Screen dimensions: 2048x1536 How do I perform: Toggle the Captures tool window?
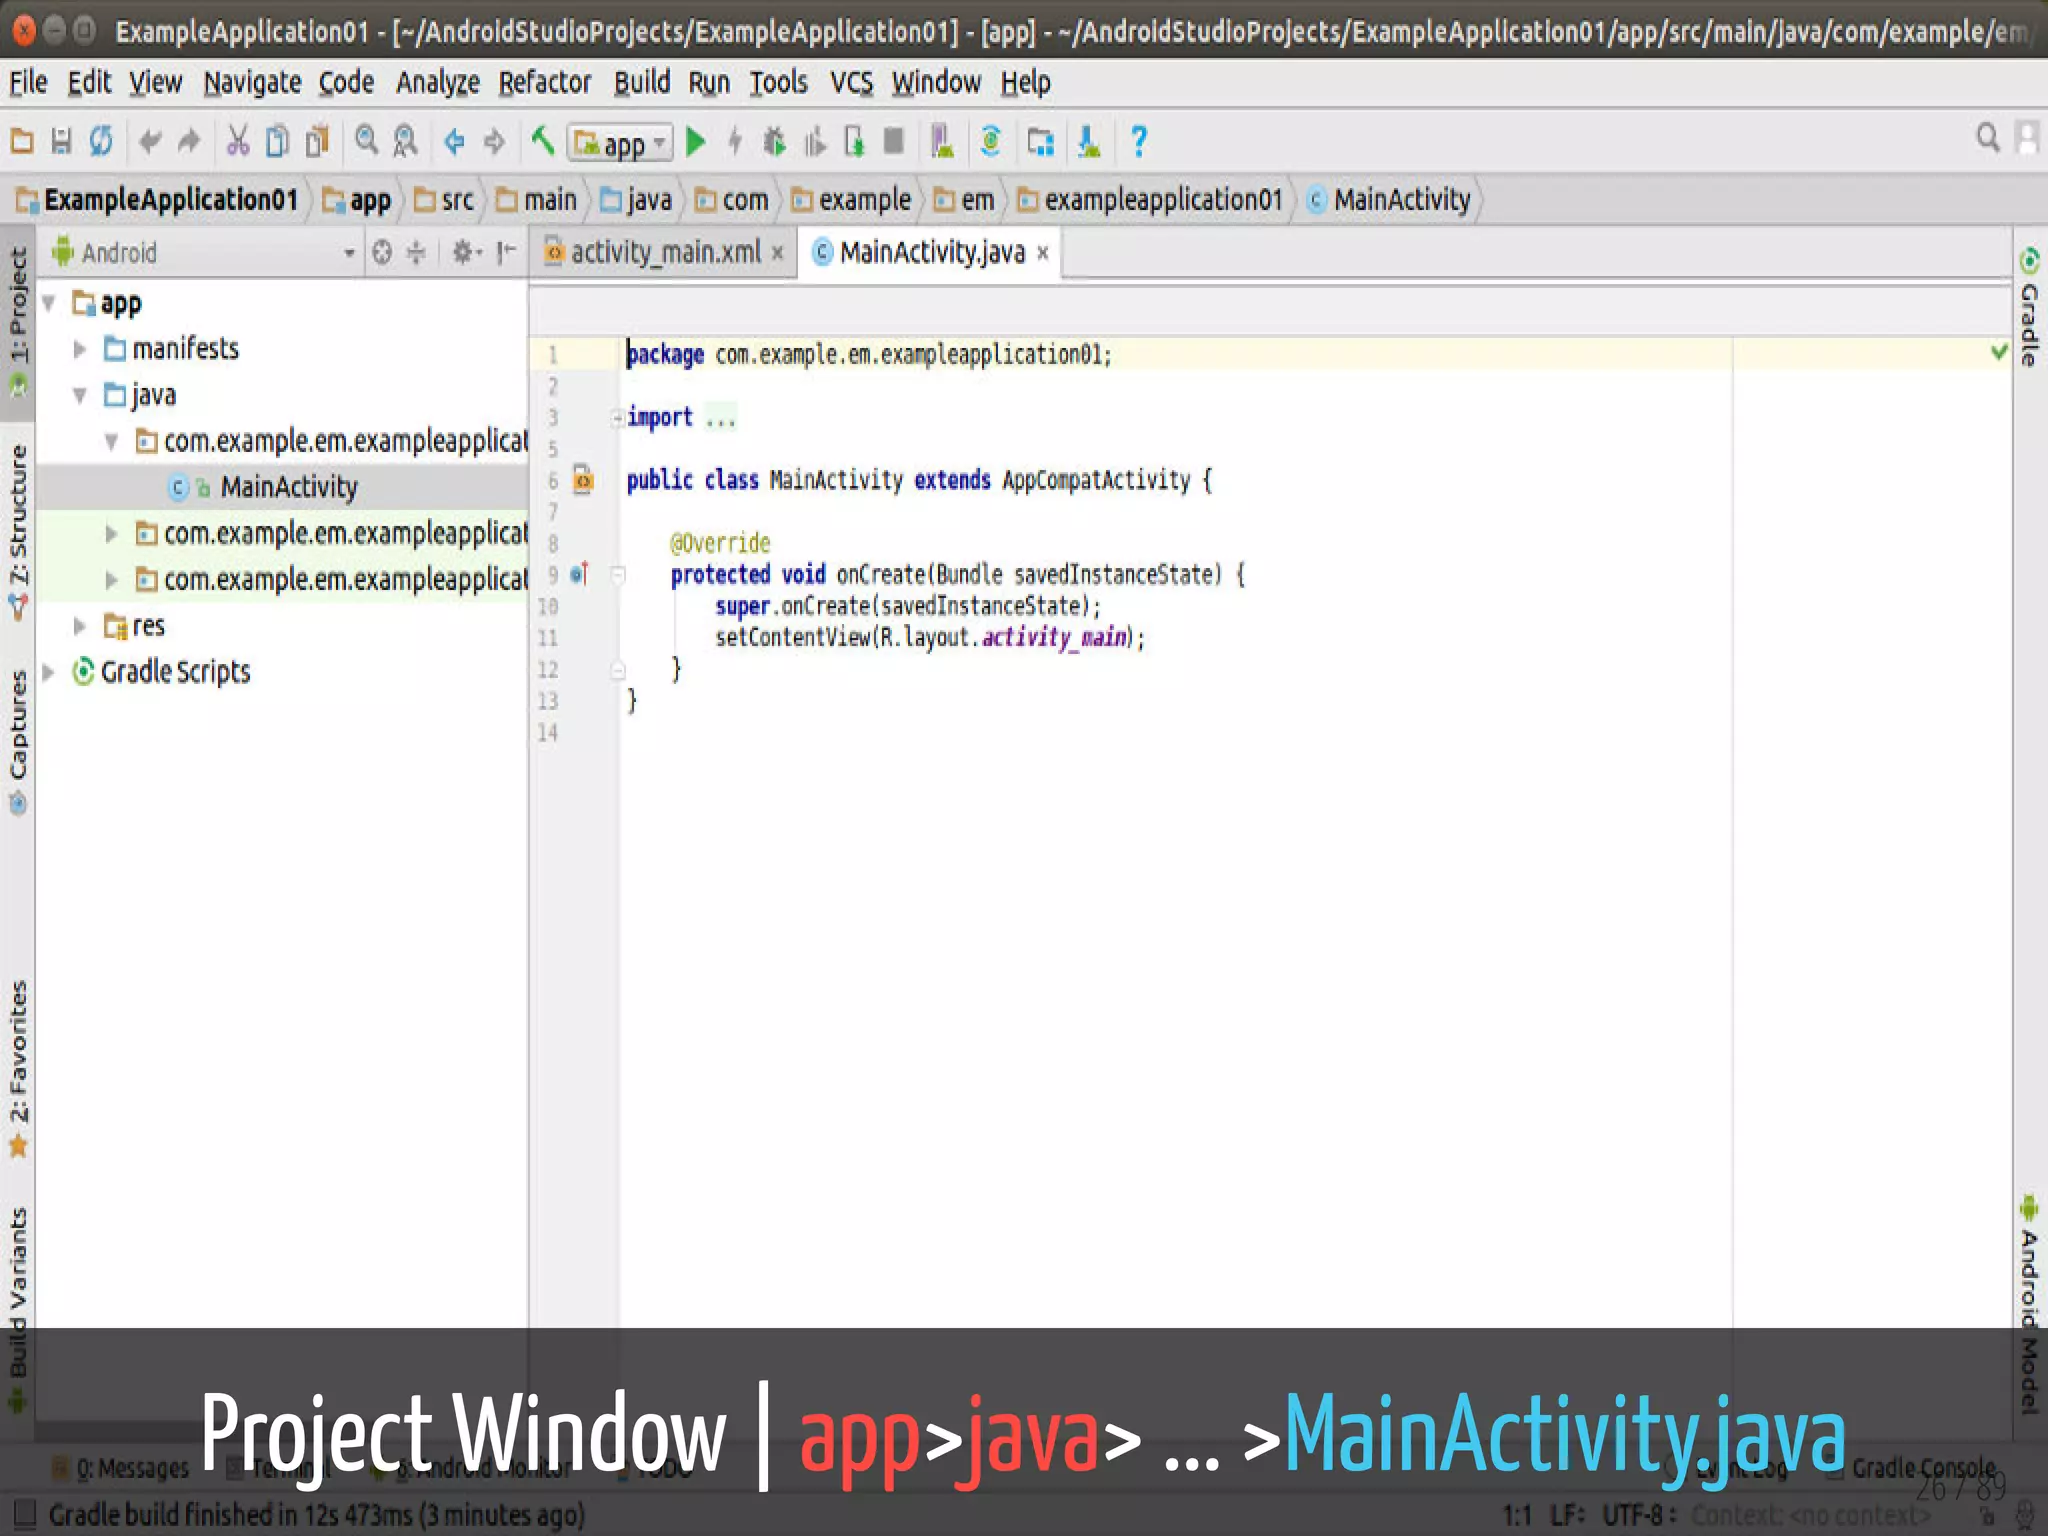point(18,742)
